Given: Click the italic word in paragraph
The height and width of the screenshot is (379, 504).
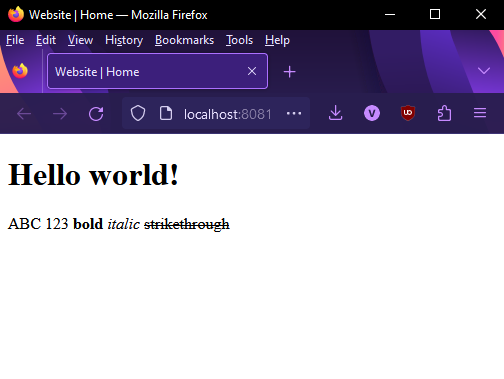Looking at the screenshot, I should [124, 224].
